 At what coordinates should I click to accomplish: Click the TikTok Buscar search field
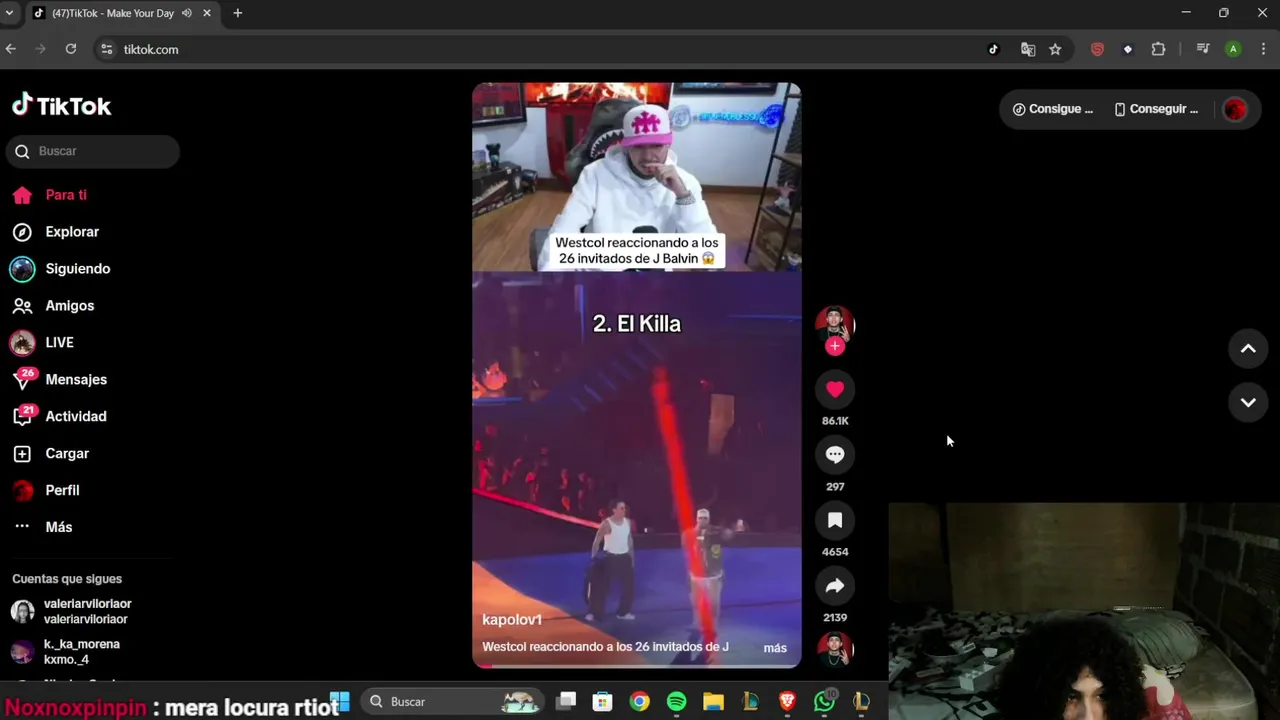pyautogui.click(x=93, y=151)
